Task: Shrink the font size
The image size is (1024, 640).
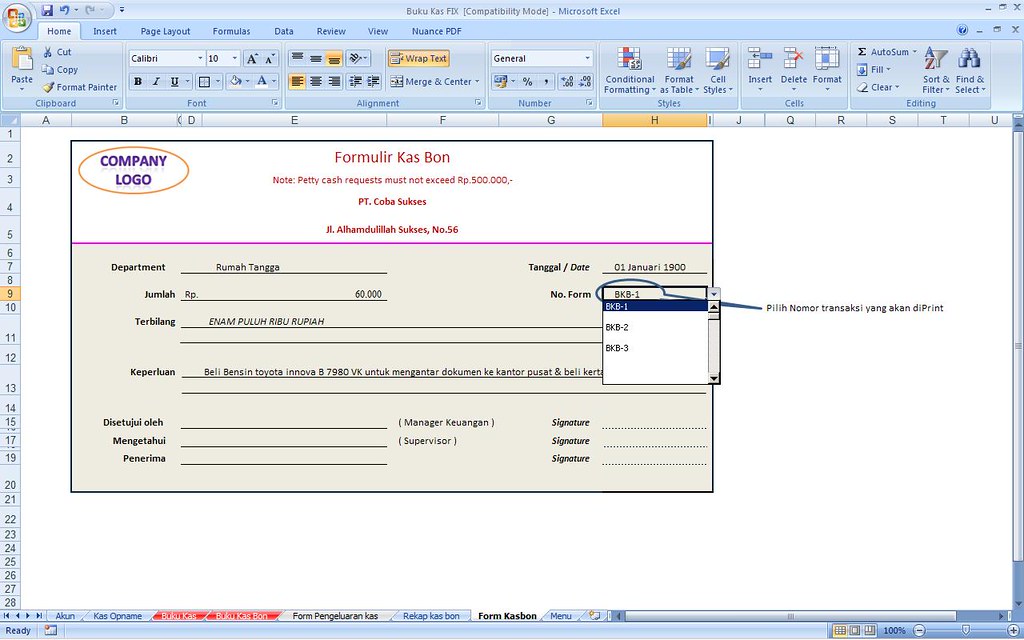Action: (x=270, y=59)
